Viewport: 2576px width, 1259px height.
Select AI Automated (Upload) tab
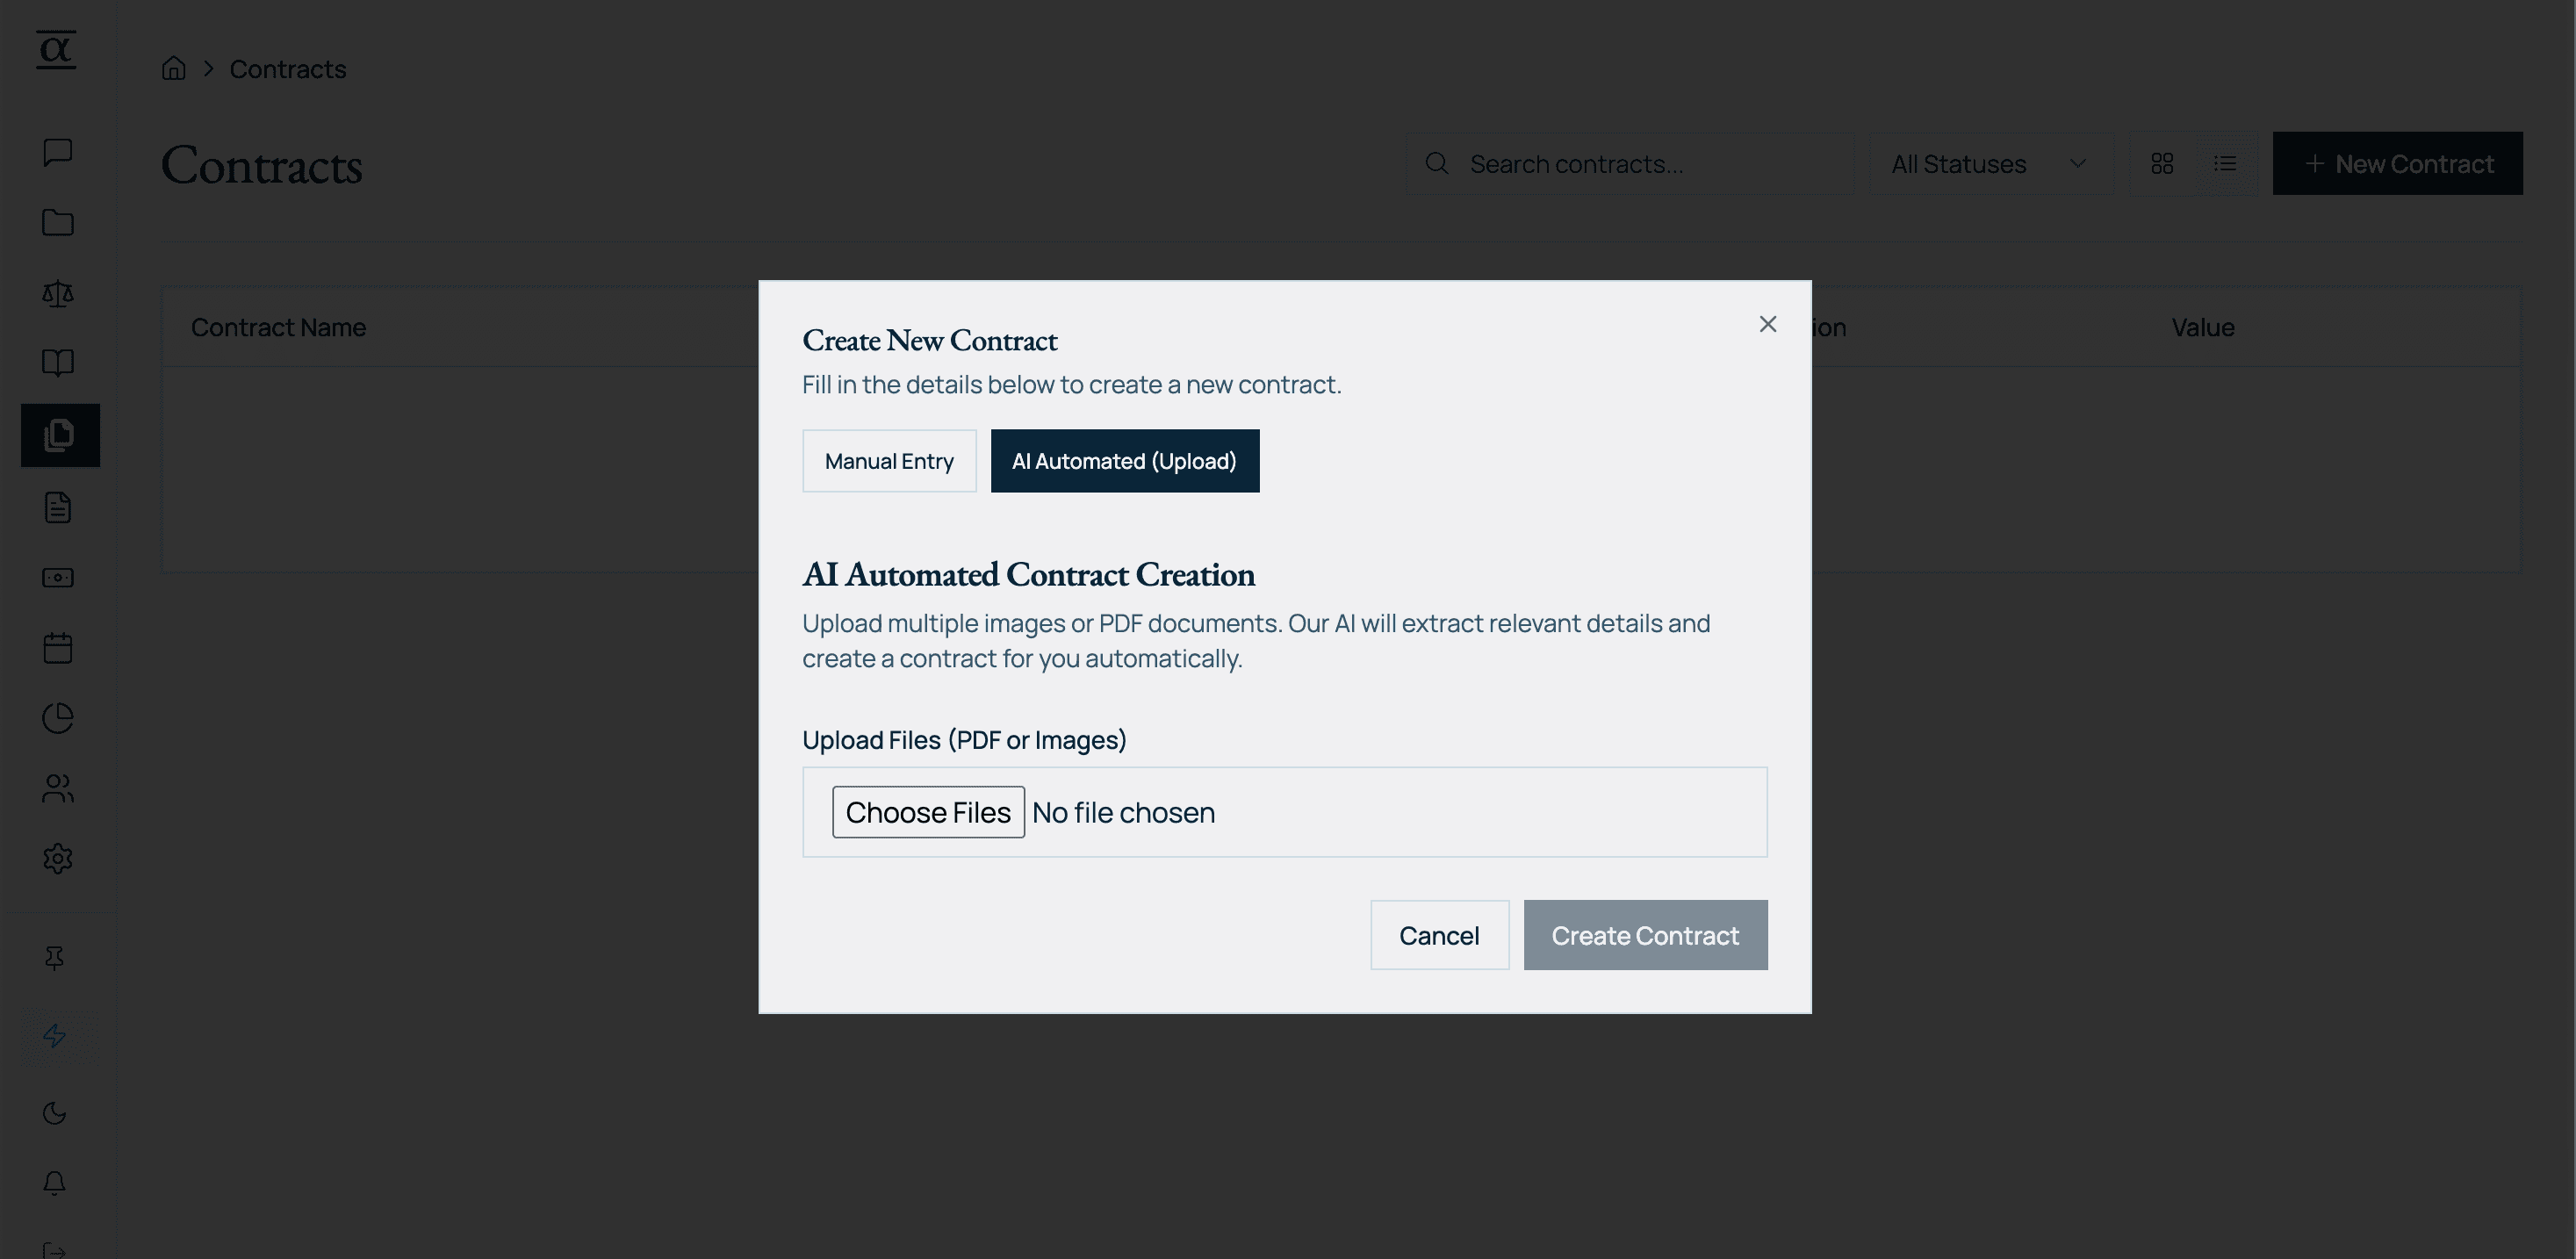click(1125, 461)
